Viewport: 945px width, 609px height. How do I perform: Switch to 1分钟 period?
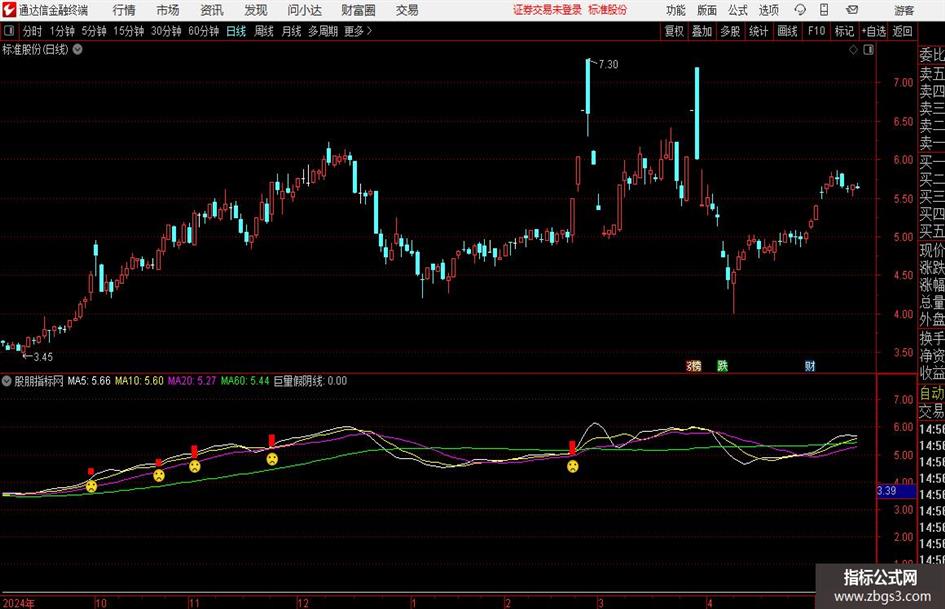click(62, 31)
